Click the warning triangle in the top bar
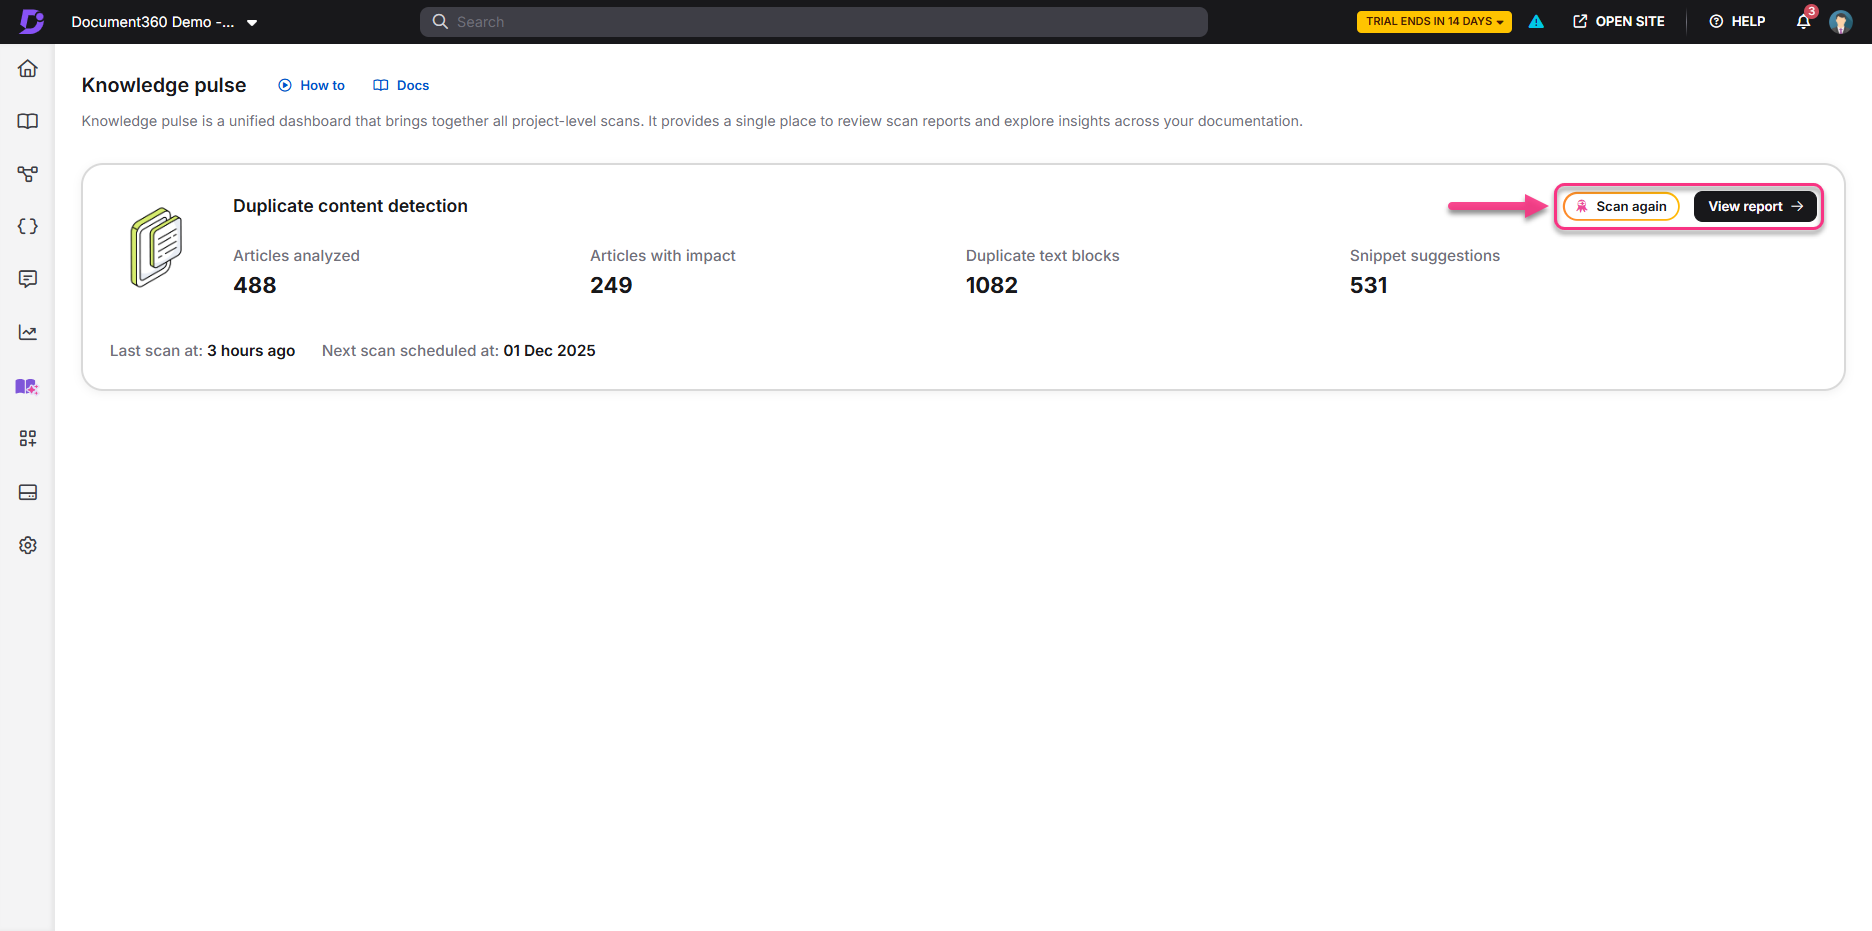Image resolution: width=1872 pixels, height=931 pixels. tap(1536, 21)
